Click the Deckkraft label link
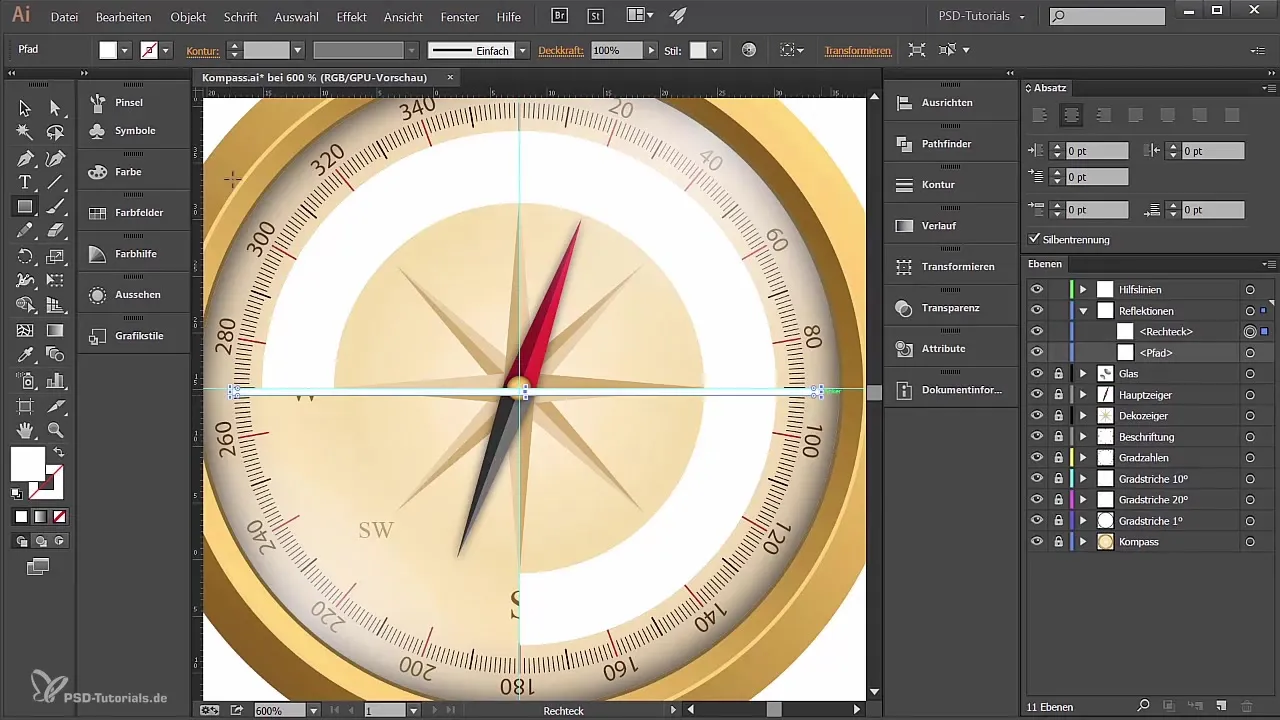The image size is (1280, 720). pyautogui.click(x=562, y=50)
